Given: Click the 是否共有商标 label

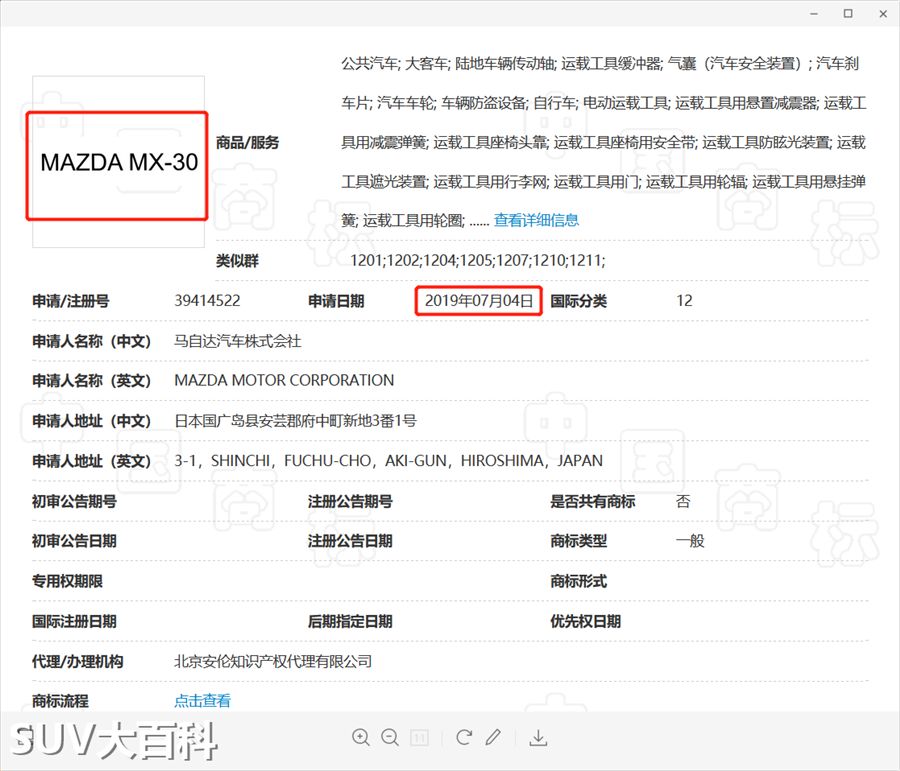Looking at the screenshot, I should click(x=593, y=501).
